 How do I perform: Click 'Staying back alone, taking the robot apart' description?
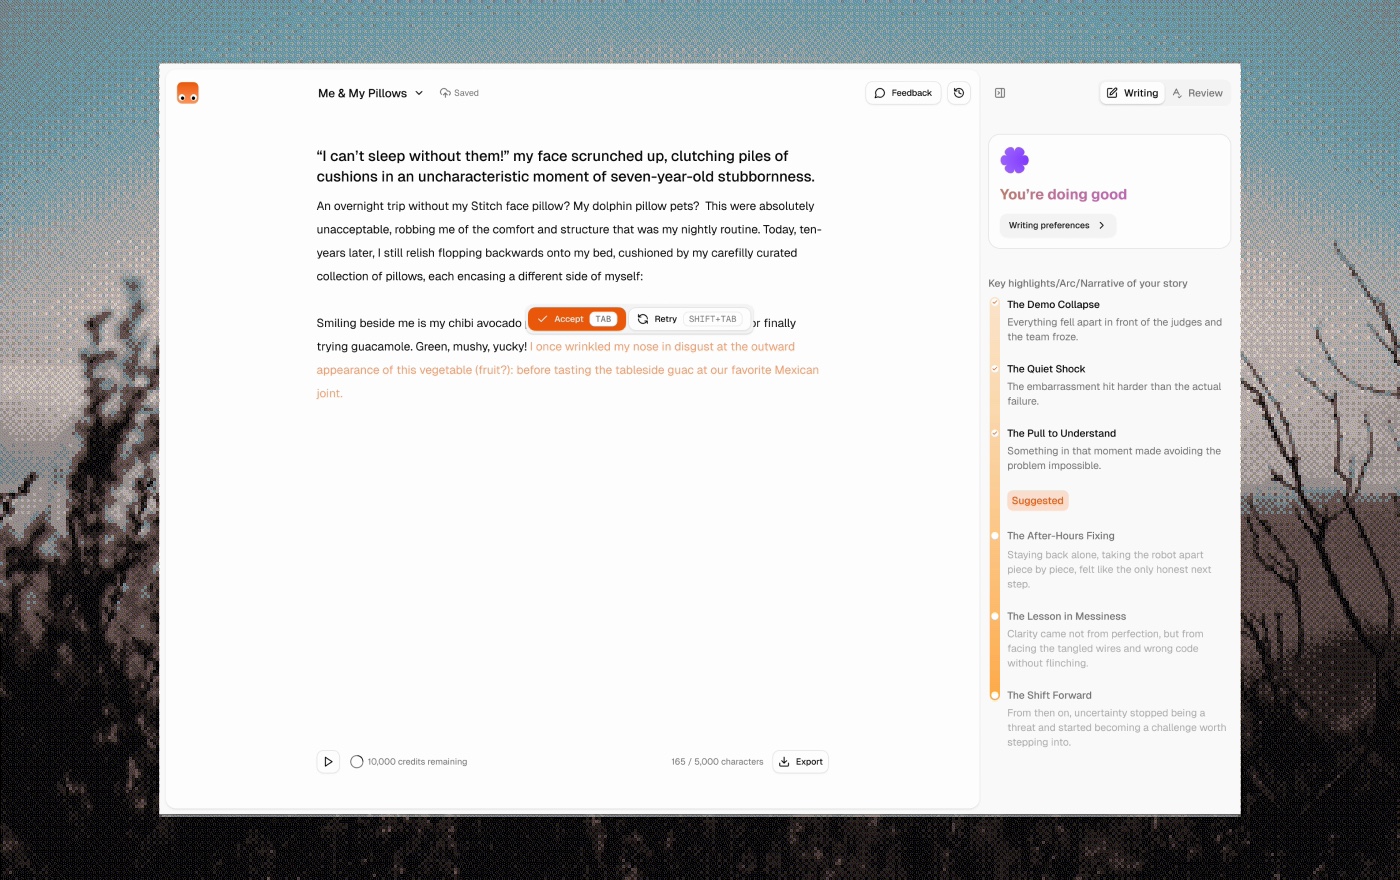coord(1109,570)
